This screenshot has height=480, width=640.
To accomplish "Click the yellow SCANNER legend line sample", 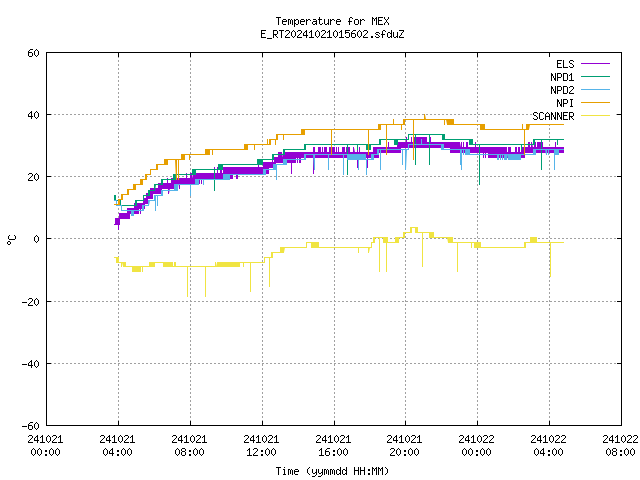I will 595,116.
